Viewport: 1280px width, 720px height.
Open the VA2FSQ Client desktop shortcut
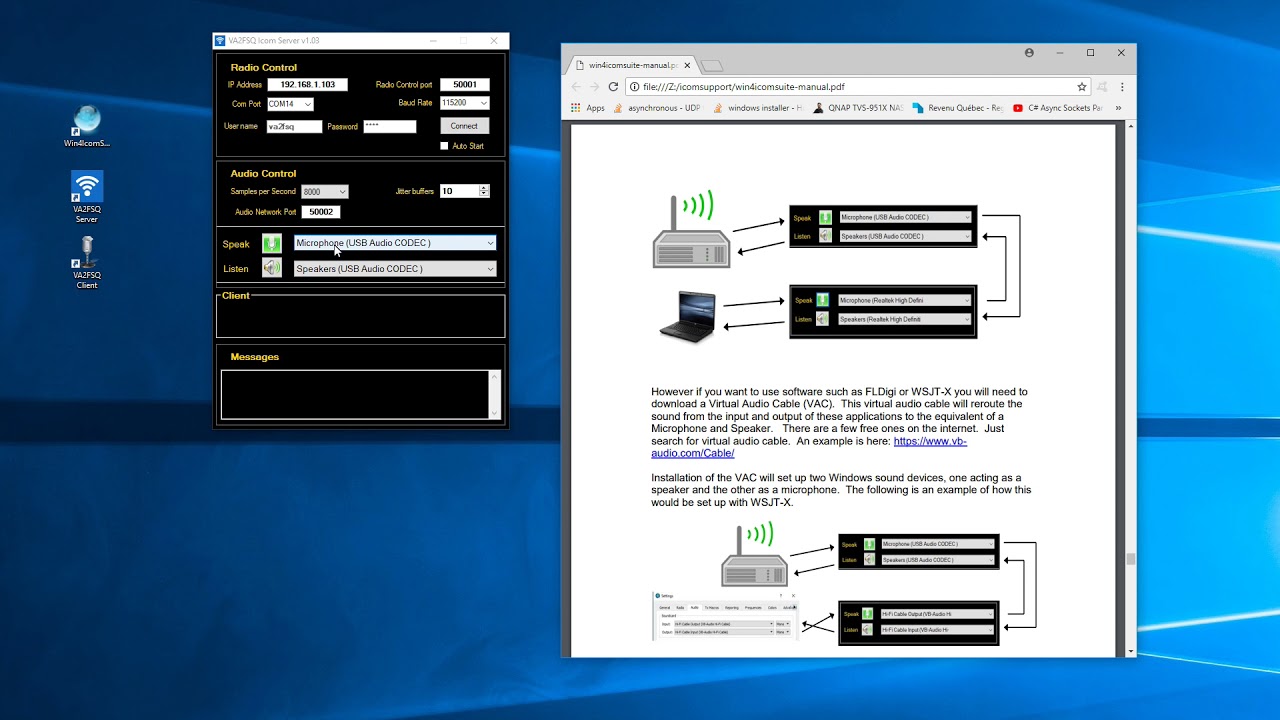tap(87, 263)
